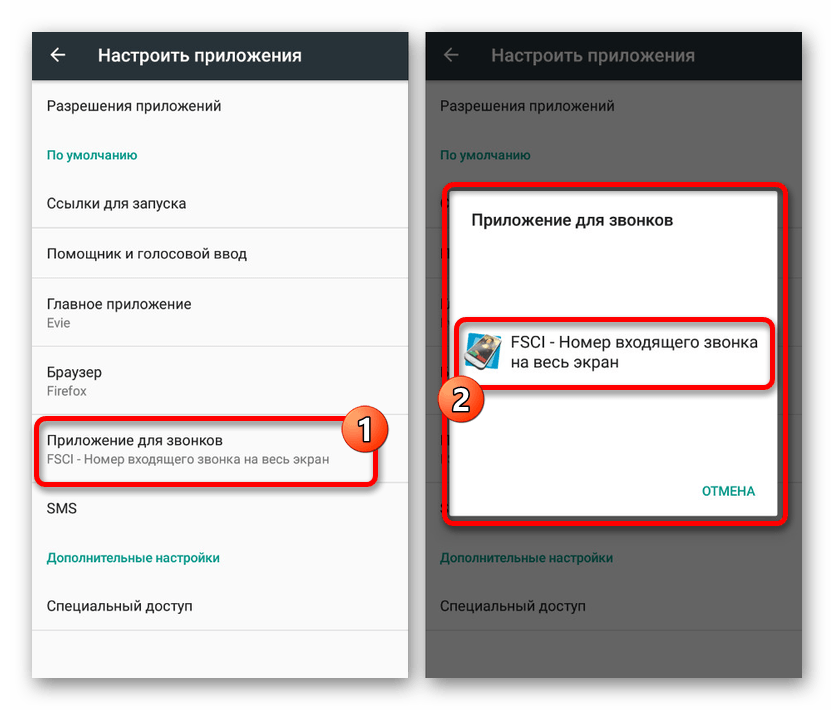834x710 pixels.
Task: Open Браузер setting showing Firefox
Action: point(220,381)
